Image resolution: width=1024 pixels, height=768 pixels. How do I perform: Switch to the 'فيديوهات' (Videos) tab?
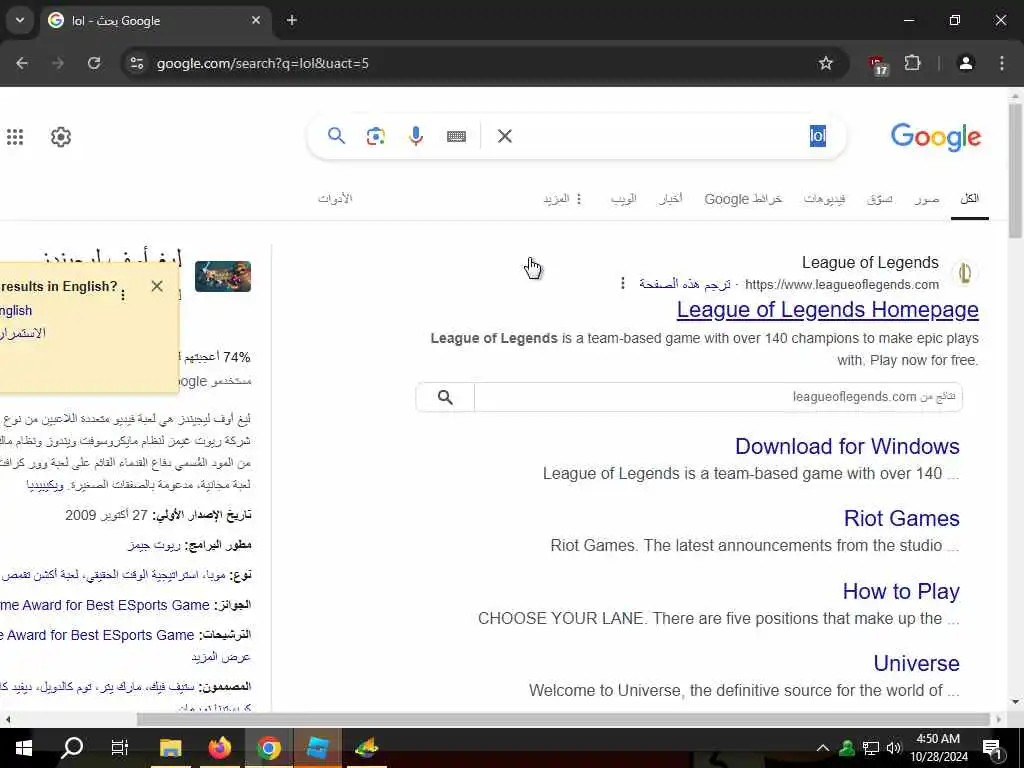pos(824,199)
